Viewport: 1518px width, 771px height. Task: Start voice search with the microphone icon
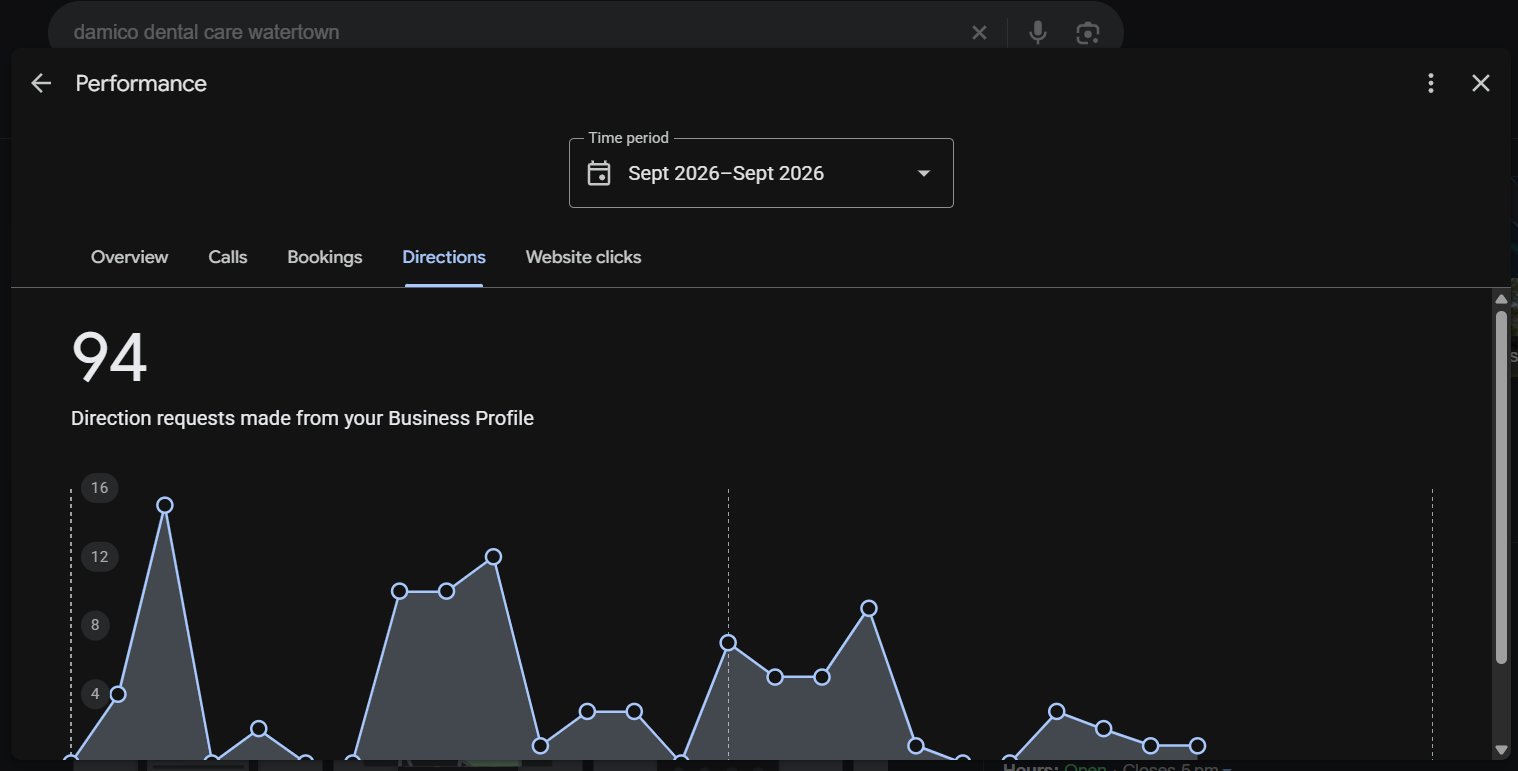tap(1038, 33)
